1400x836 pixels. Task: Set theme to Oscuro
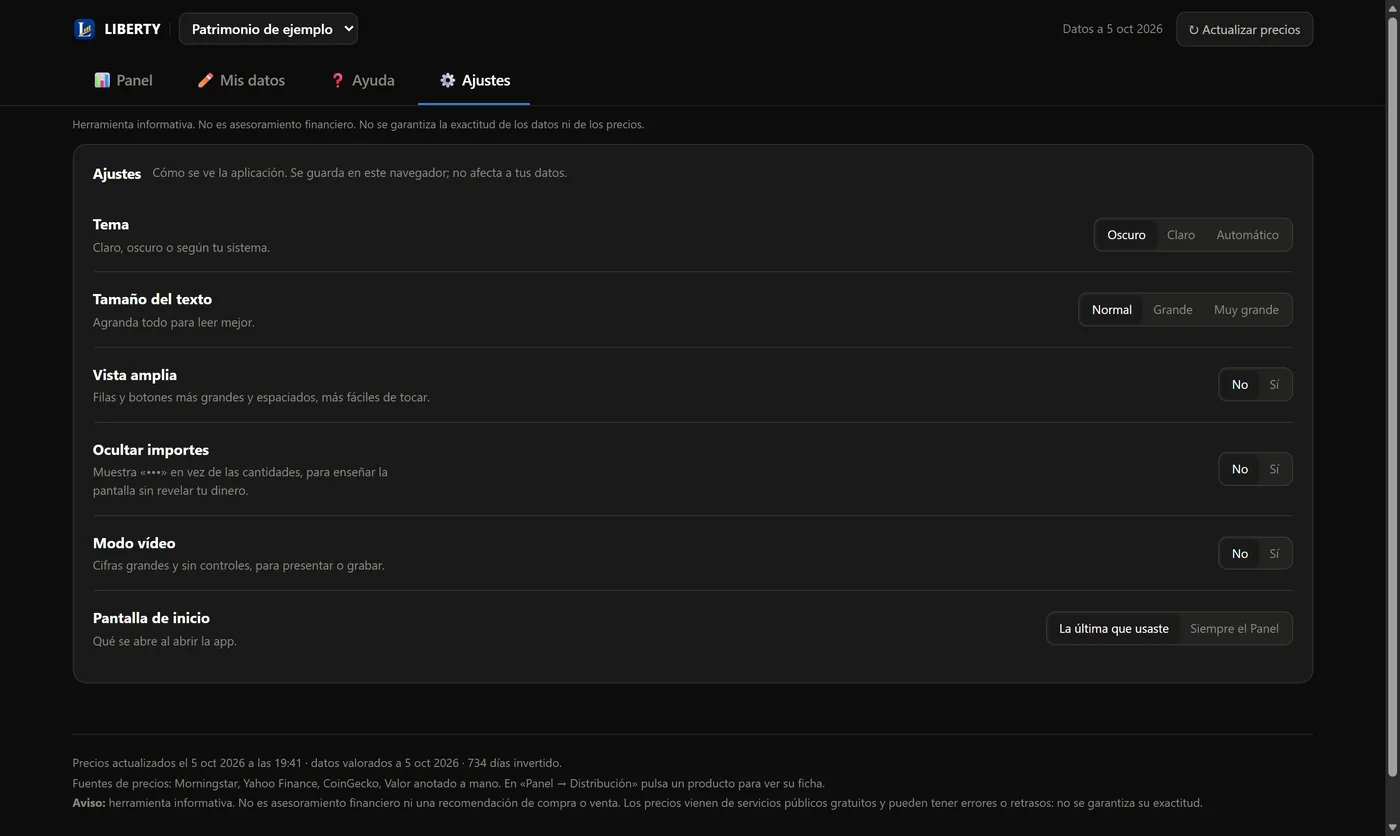(x=1126, y=235)
